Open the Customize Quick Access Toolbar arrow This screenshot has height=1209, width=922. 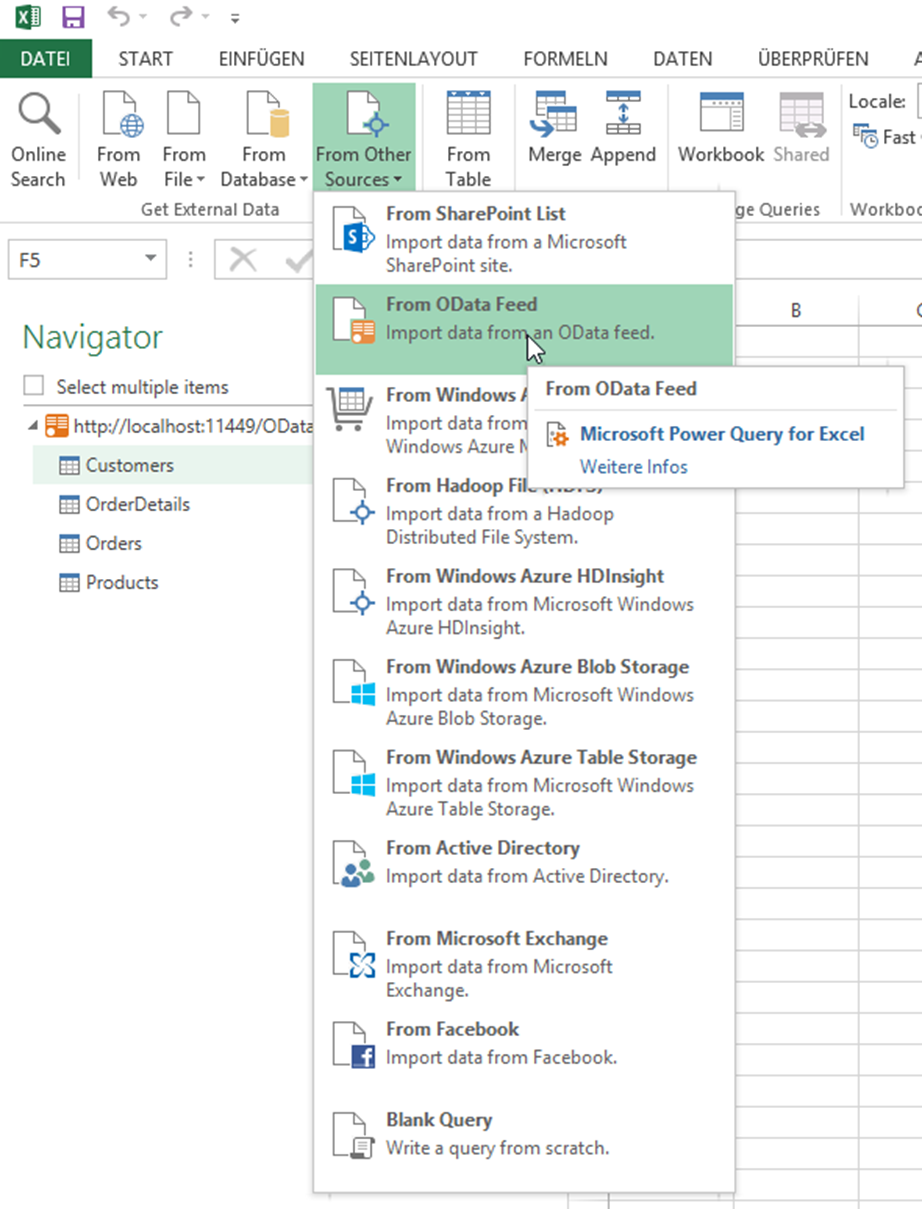click(235, 18)
